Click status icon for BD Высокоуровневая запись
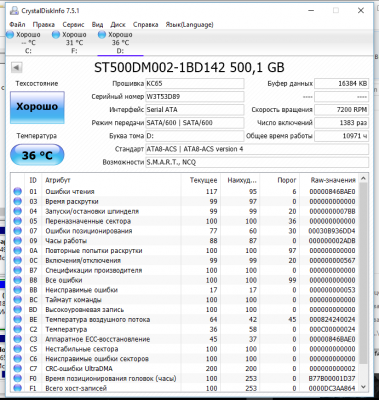The height and width of the screenshot is (400, 379). pyautogui.click(x=17, y=310)
